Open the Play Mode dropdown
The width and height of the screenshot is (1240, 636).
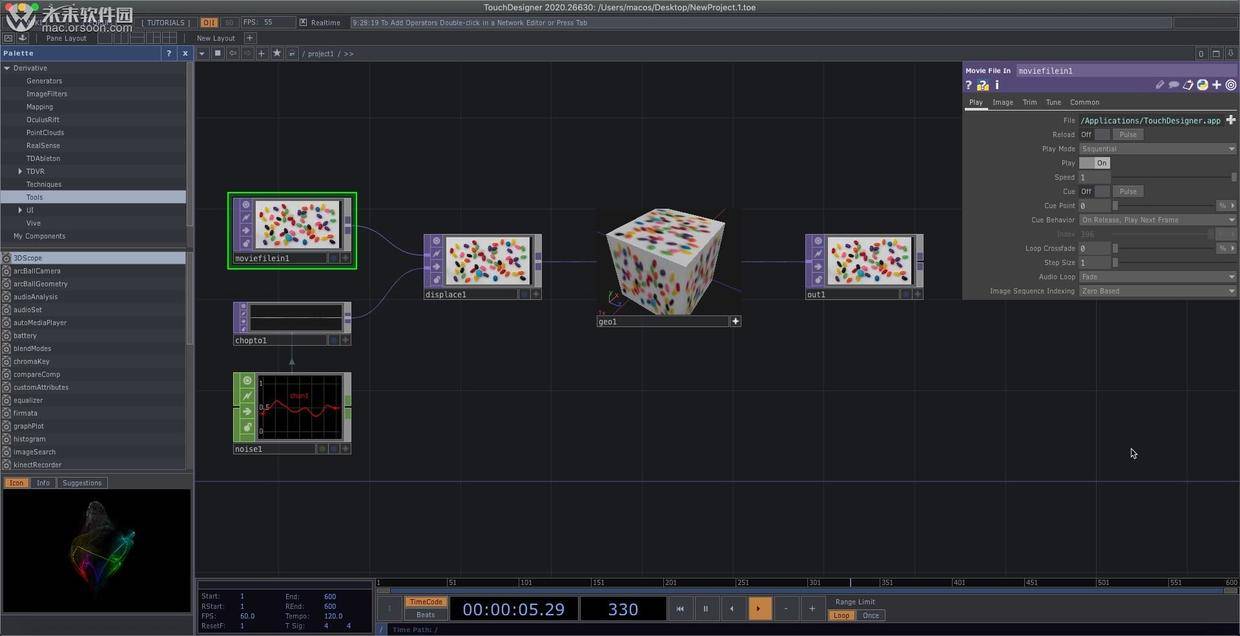[1155, 148]
